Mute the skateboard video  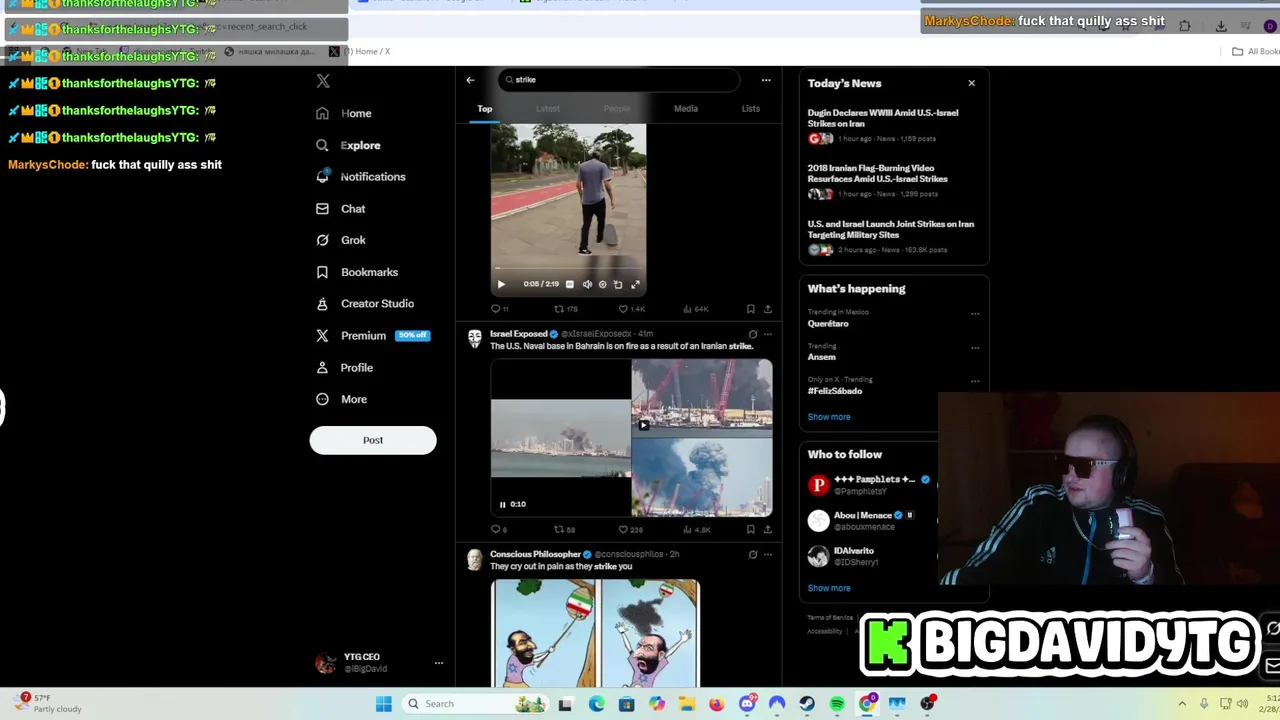587,284
